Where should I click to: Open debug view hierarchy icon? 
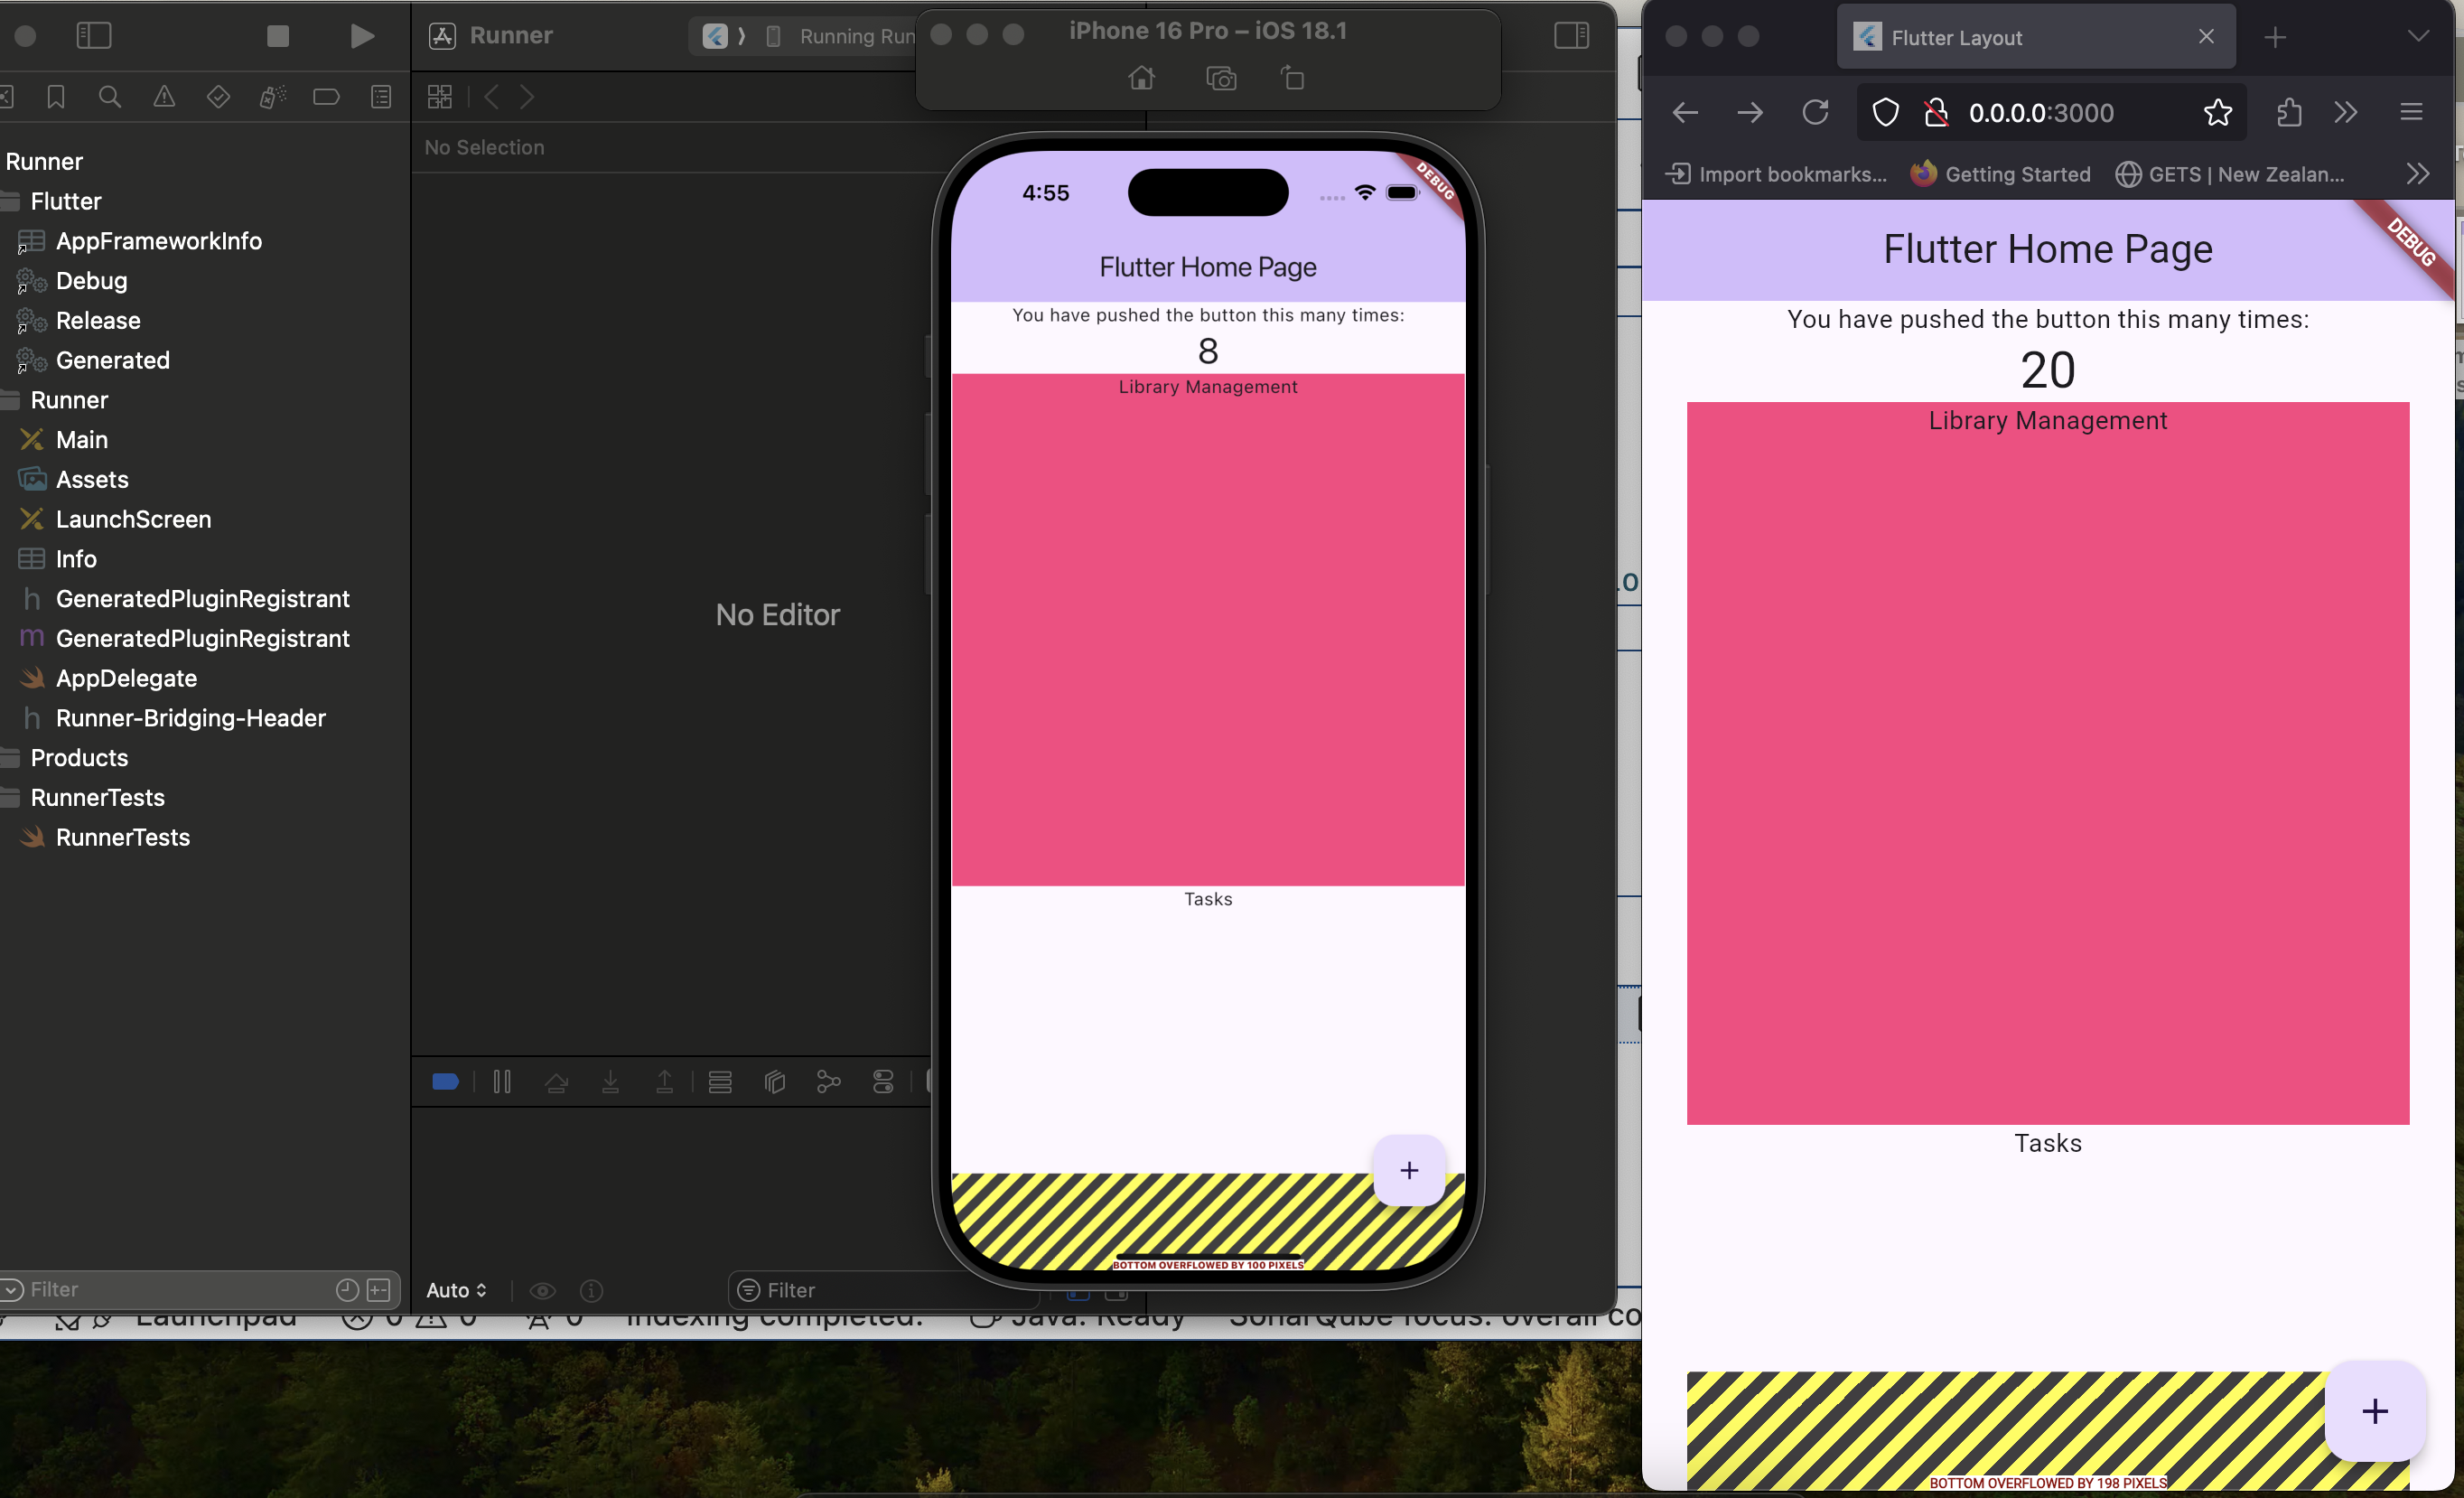774,1081
